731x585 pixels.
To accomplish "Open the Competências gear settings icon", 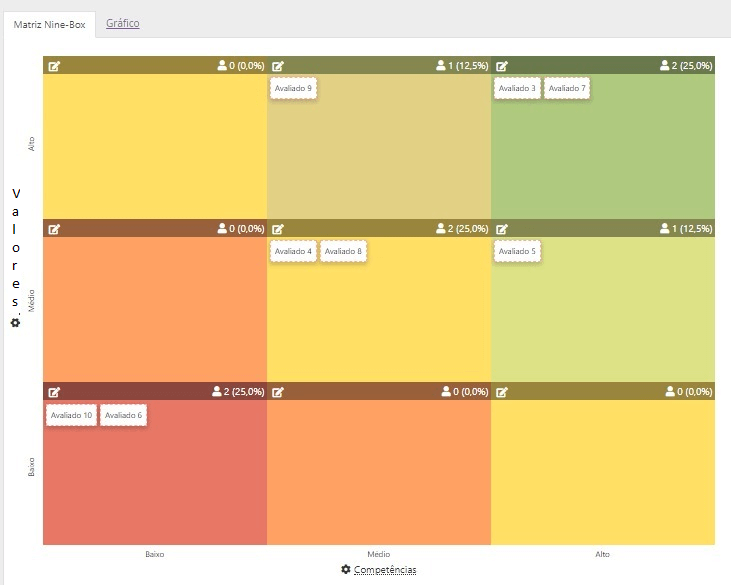I will click(345, 569).
